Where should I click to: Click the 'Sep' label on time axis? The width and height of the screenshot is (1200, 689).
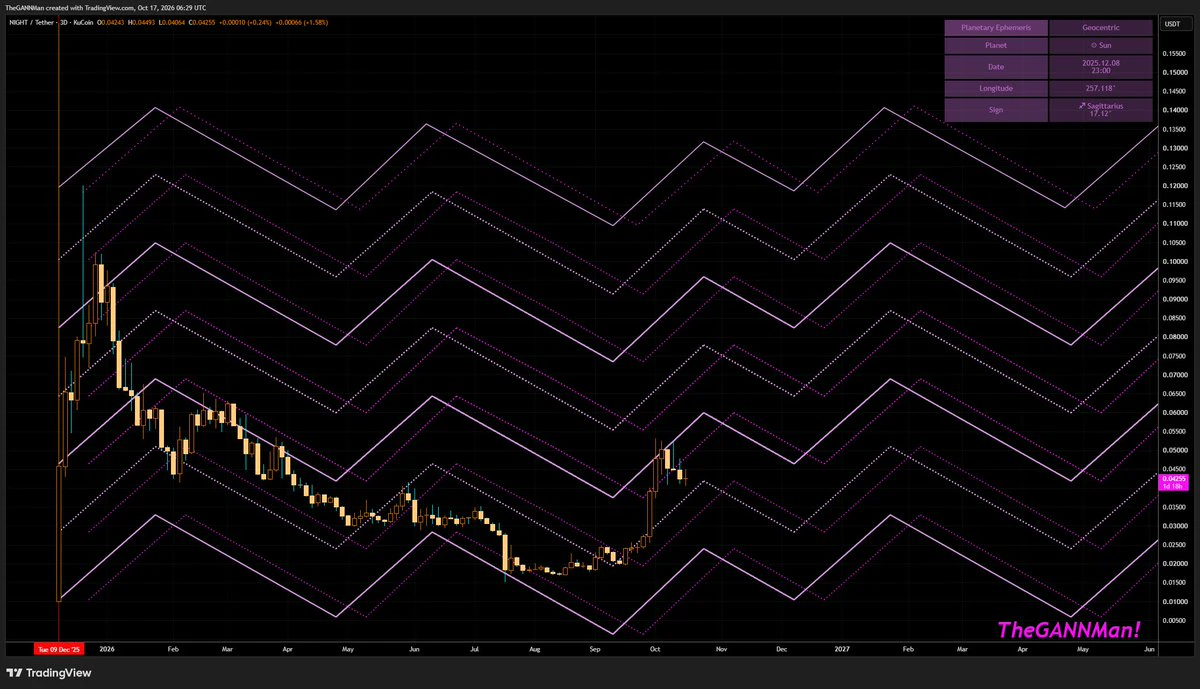tap(595, 649)
